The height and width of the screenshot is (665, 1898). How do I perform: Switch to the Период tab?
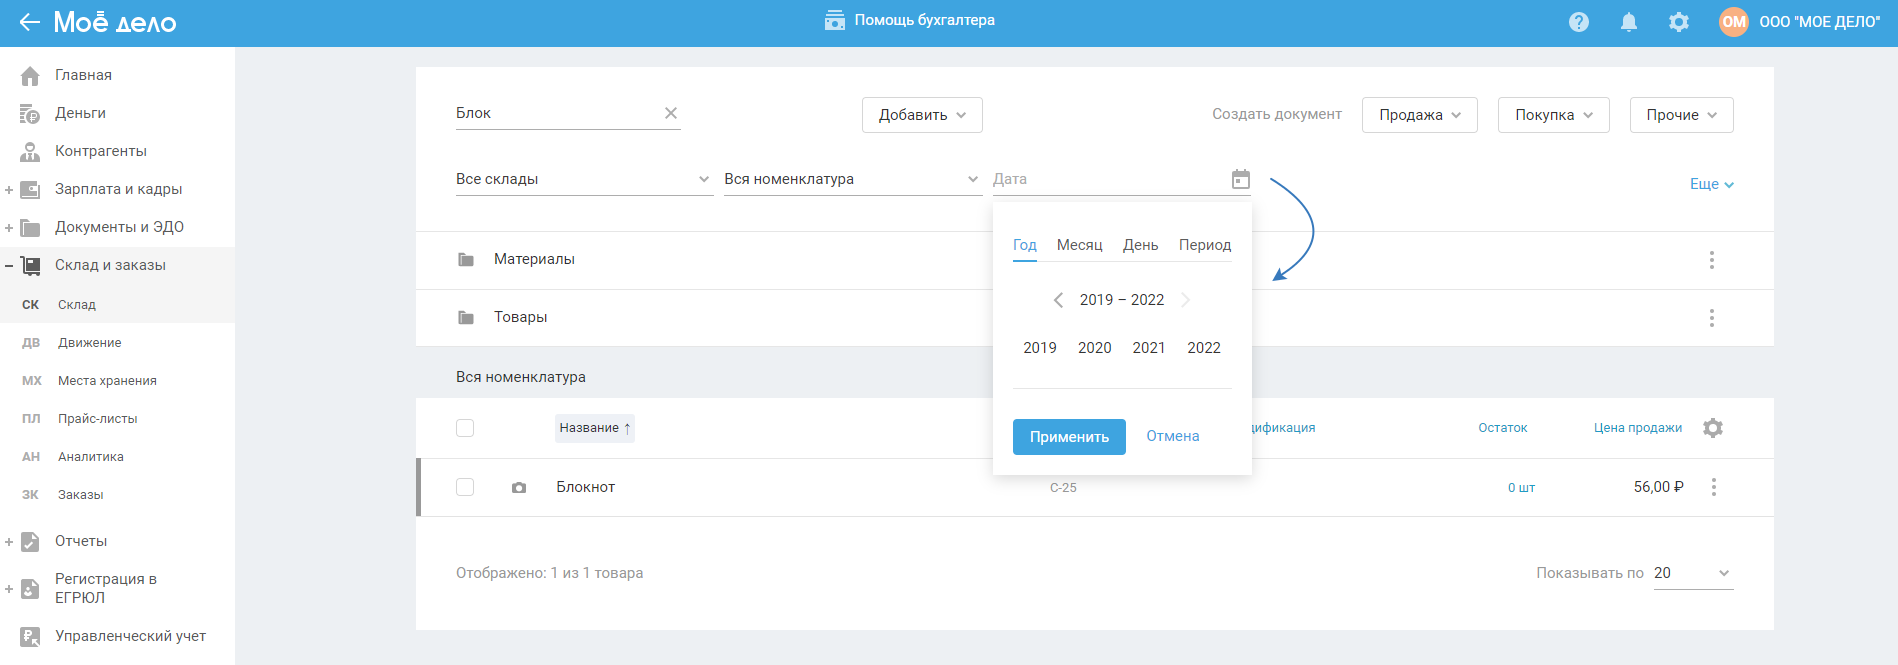pos(1205,245)
